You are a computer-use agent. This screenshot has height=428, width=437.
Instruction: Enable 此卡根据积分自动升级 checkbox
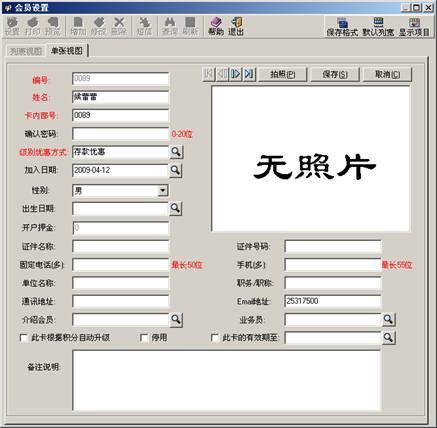click(24, 338)
